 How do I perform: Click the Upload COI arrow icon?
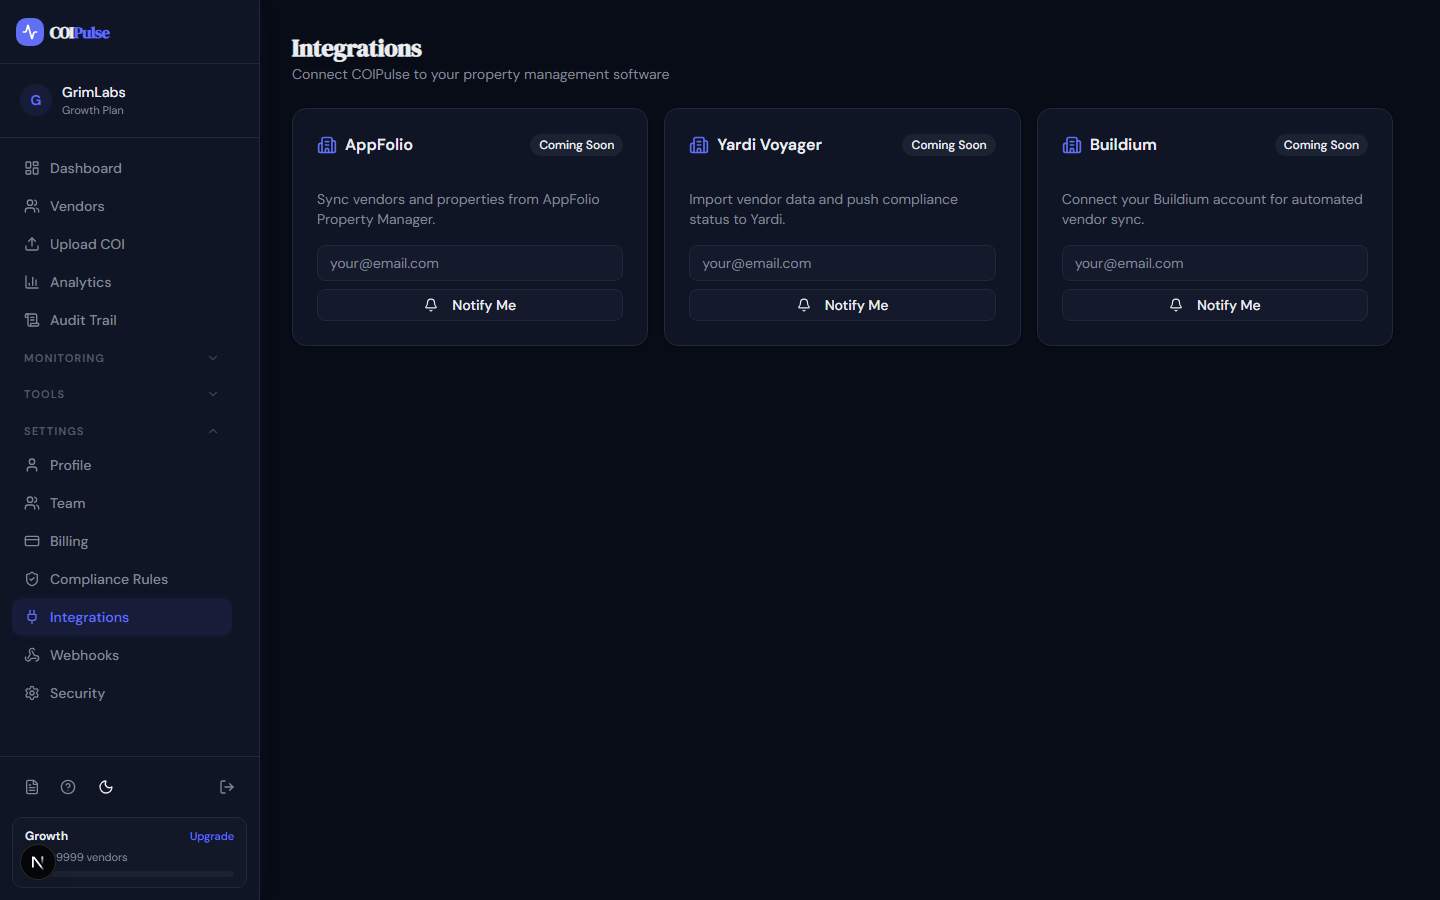click(32, 244)
